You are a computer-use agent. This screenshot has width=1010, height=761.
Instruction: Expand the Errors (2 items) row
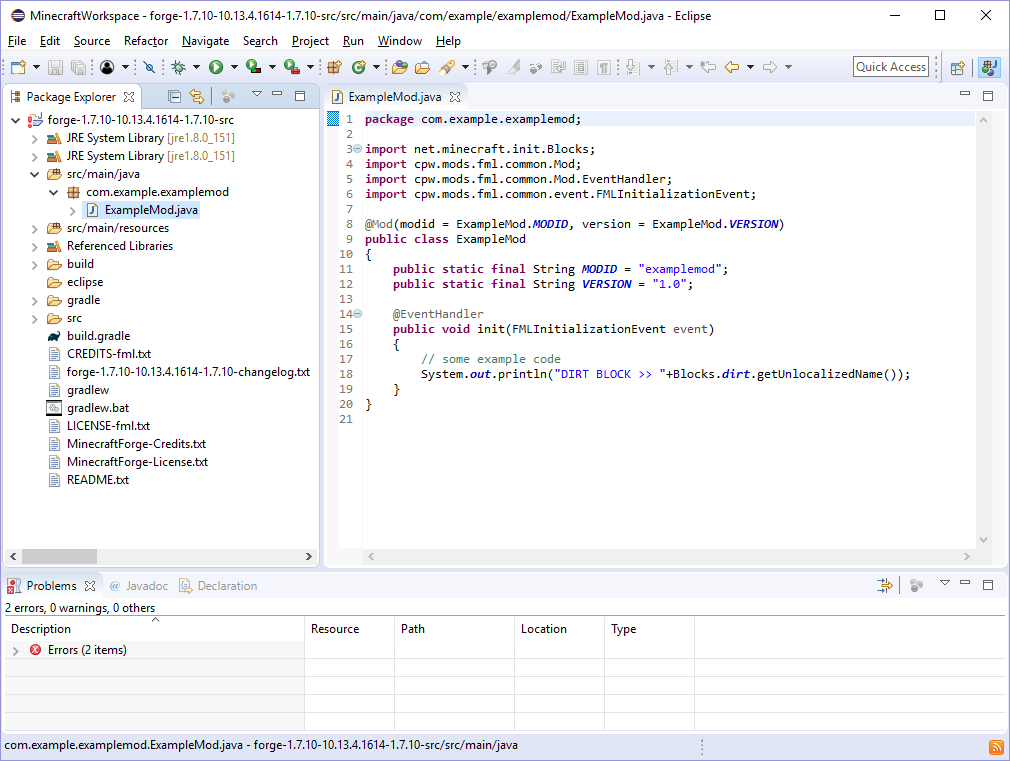15,651
